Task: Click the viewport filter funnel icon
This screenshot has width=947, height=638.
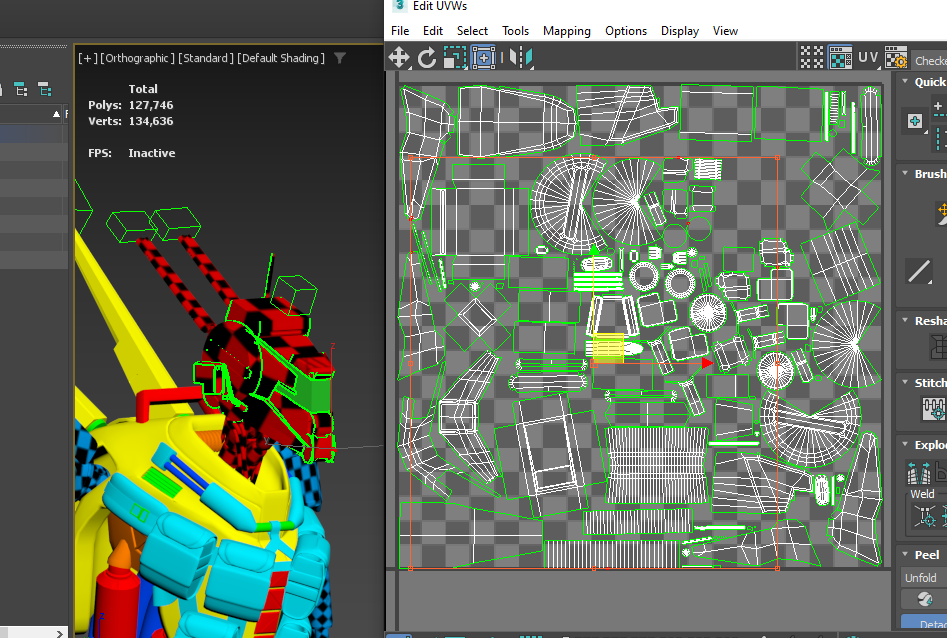Action: click(x=340, y=58)
